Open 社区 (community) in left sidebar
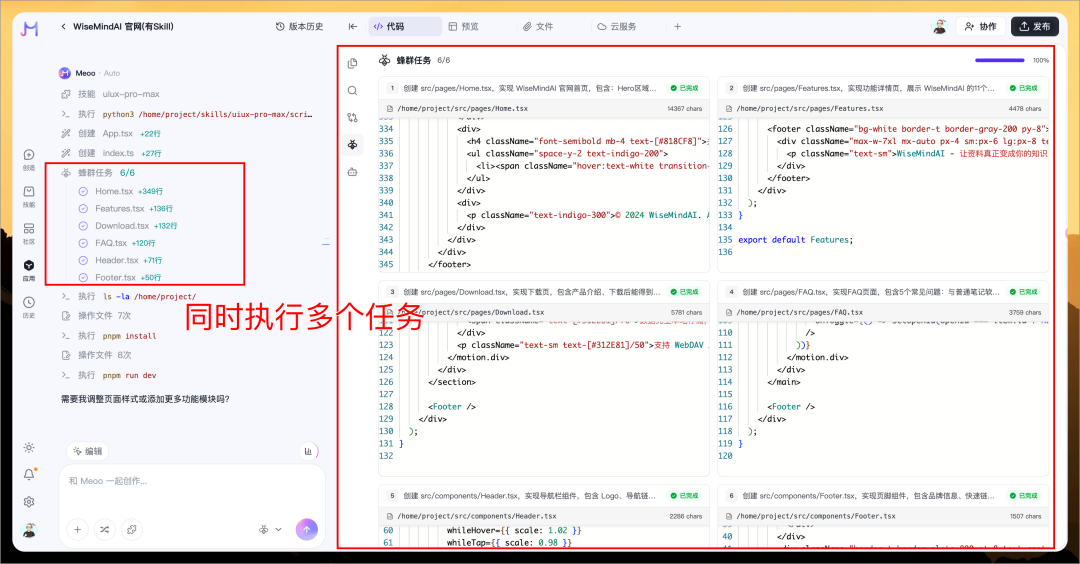This screenshot has width=1080, height=564. tap(29, 233)
